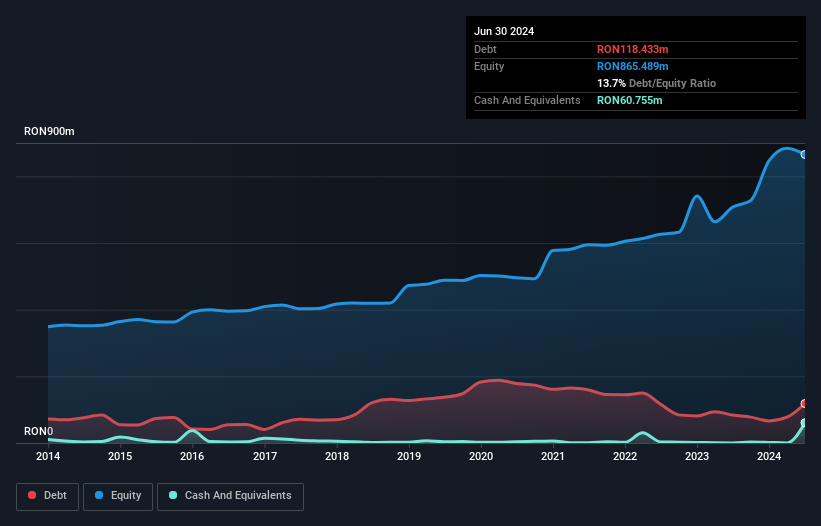Click the red Debt endpoint marker
Viewport: 821px width, 526px height.
[x=804, y=404]
